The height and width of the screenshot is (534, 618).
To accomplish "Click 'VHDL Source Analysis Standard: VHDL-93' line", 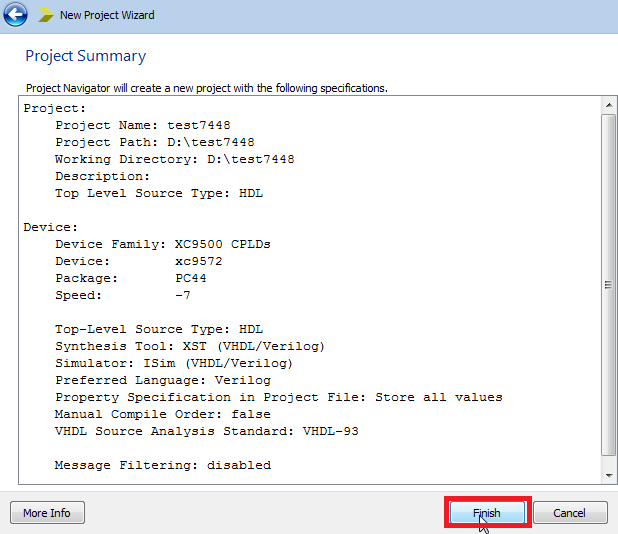I will 207,431.
